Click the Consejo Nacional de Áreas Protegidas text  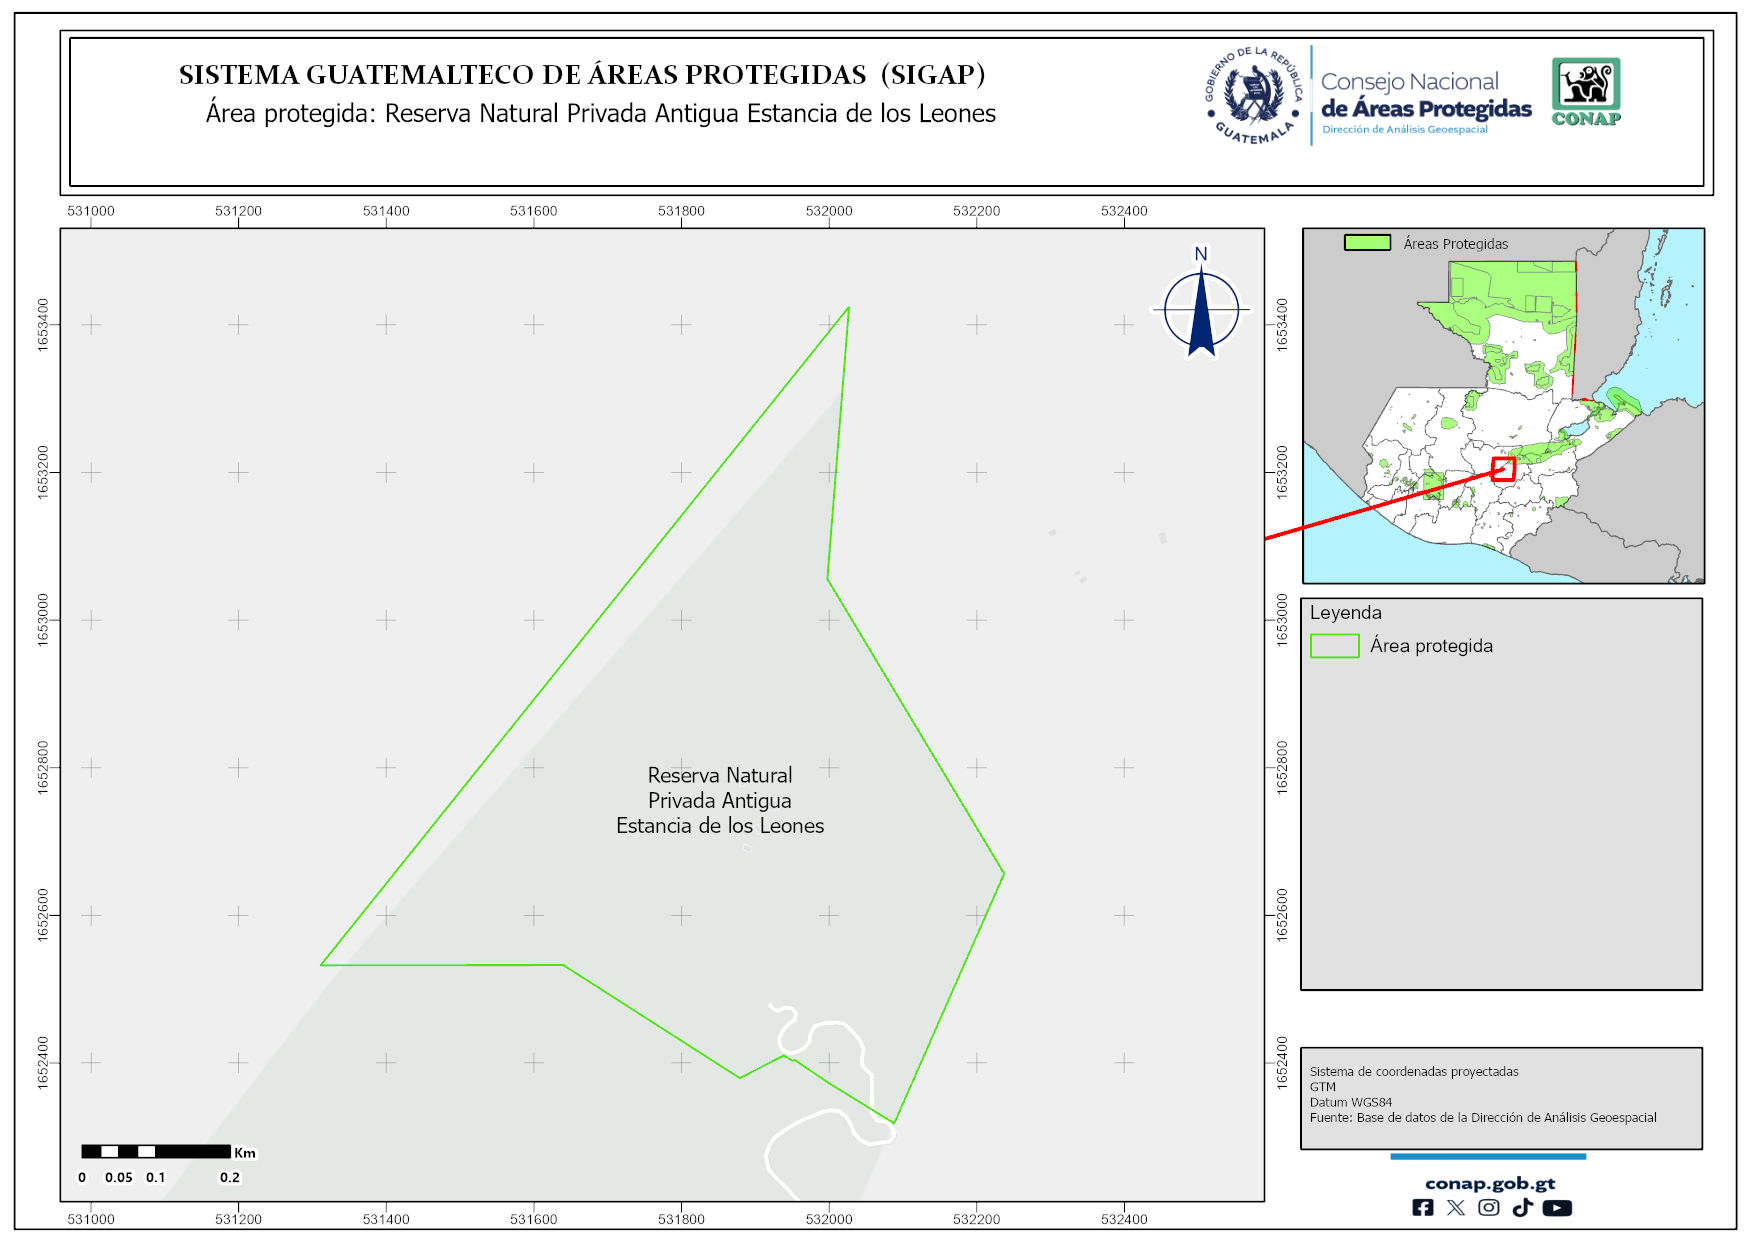(x=1425, y=96)
